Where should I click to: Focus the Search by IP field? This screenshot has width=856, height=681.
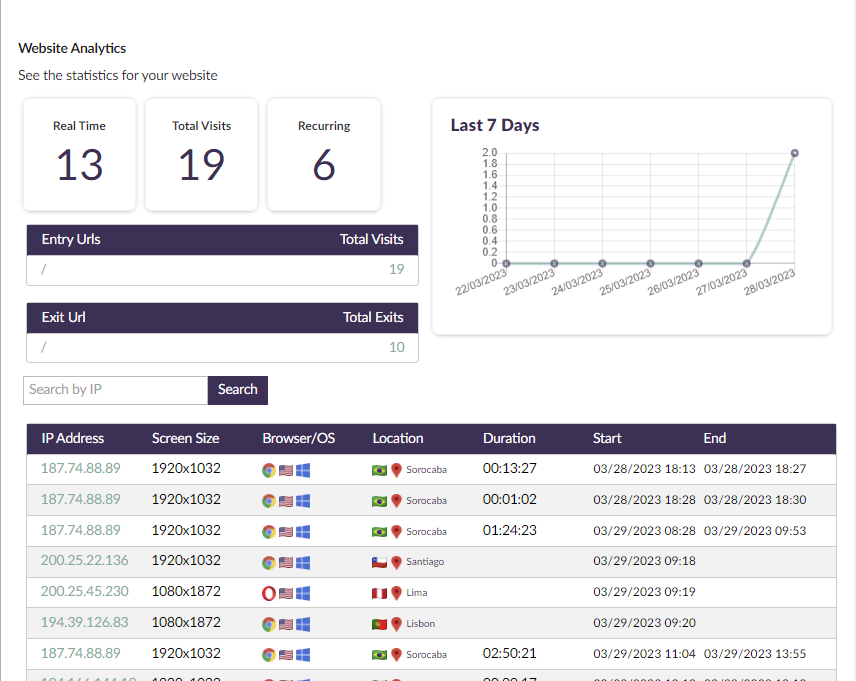pos(115,390)
